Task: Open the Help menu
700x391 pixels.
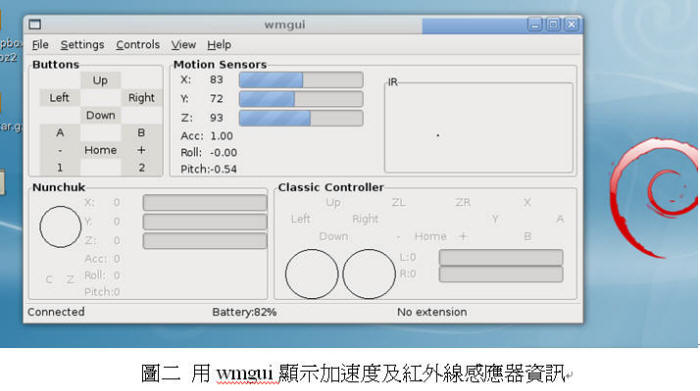Action: [219, 45]
